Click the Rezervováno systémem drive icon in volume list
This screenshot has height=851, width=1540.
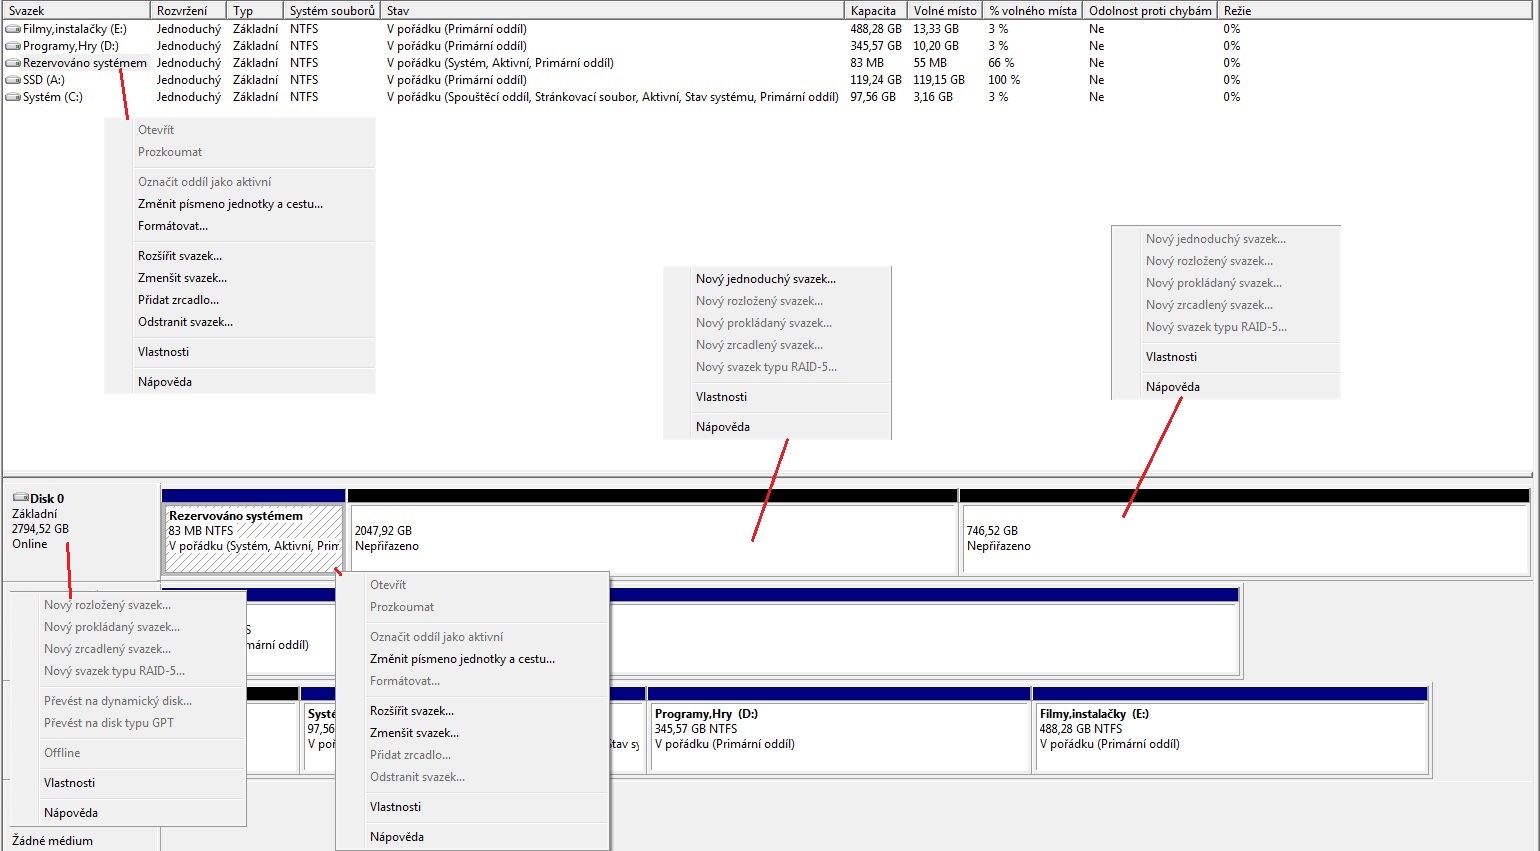coord(13,63)
